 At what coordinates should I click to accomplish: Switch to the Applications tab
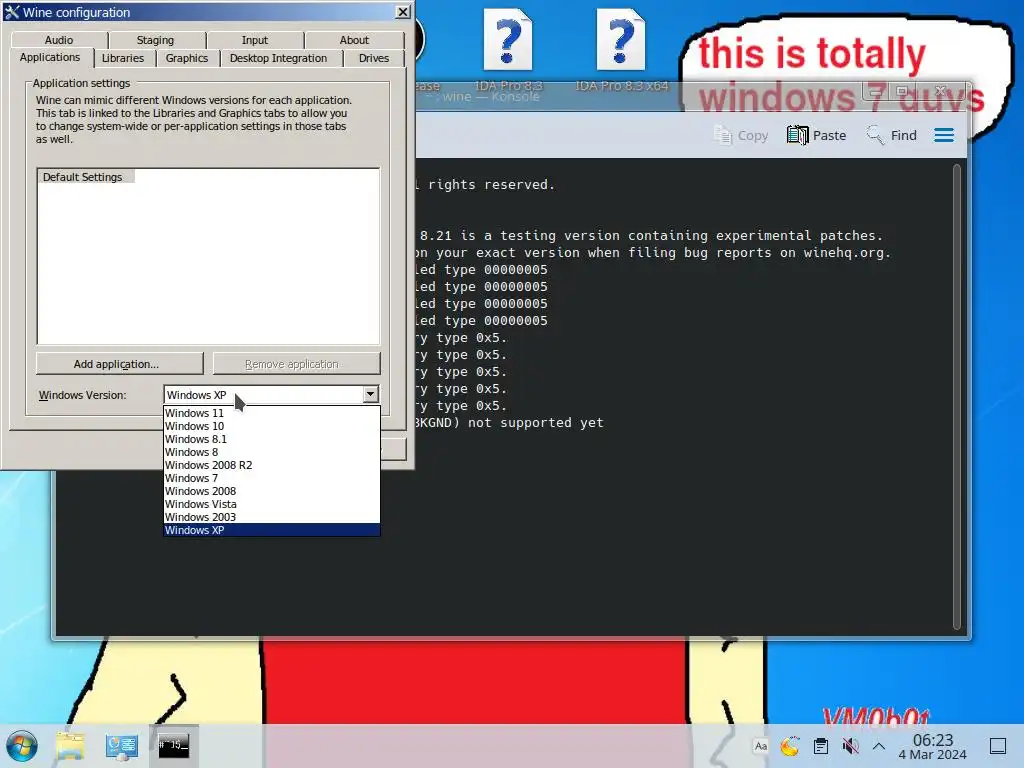click(50, 57)
